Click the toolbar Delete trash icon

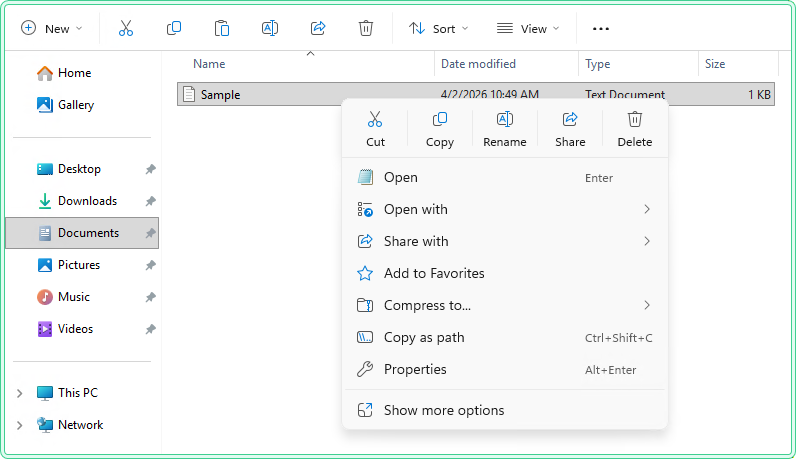[x=366, y=28]
